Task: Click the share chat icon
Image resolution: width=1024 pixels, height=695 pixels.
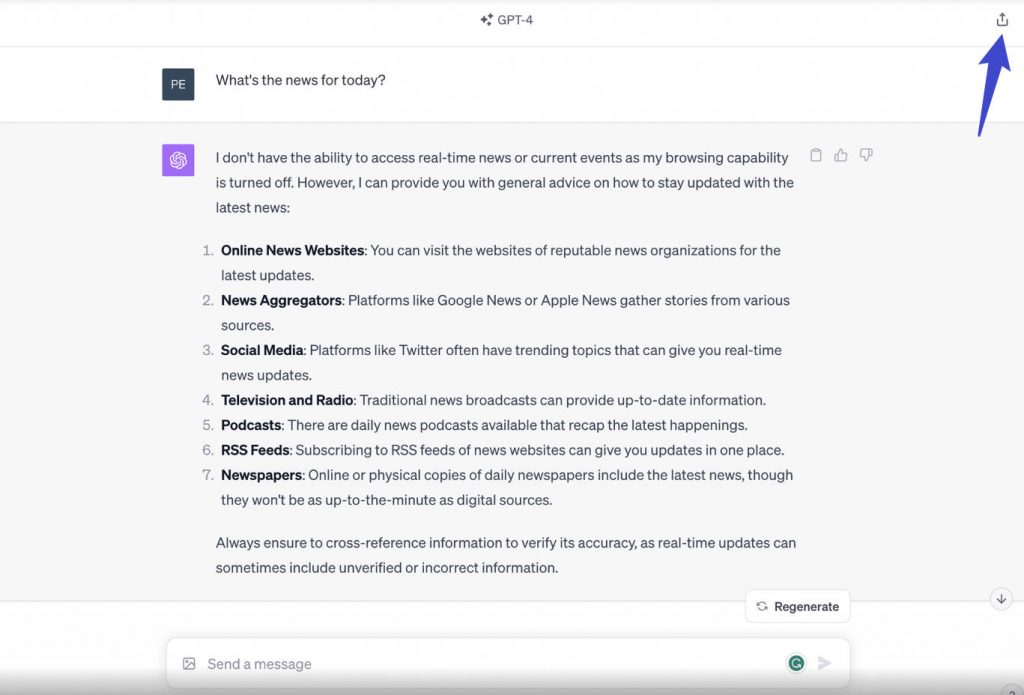Action: click(1002, 20)
